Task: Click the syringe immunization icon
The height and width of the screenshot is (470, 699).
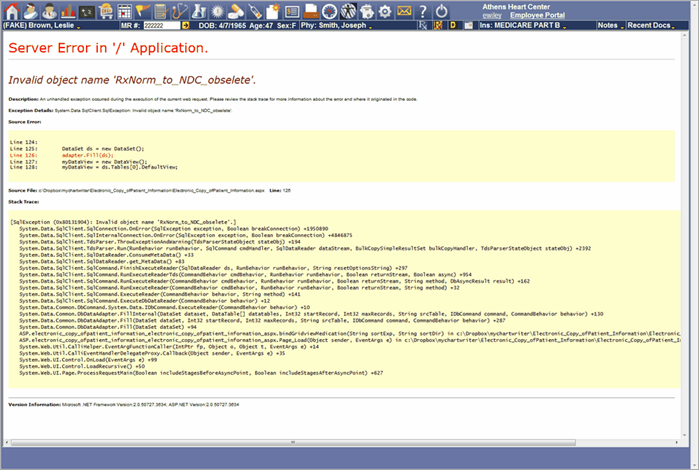Action: (x=254, y=10)
